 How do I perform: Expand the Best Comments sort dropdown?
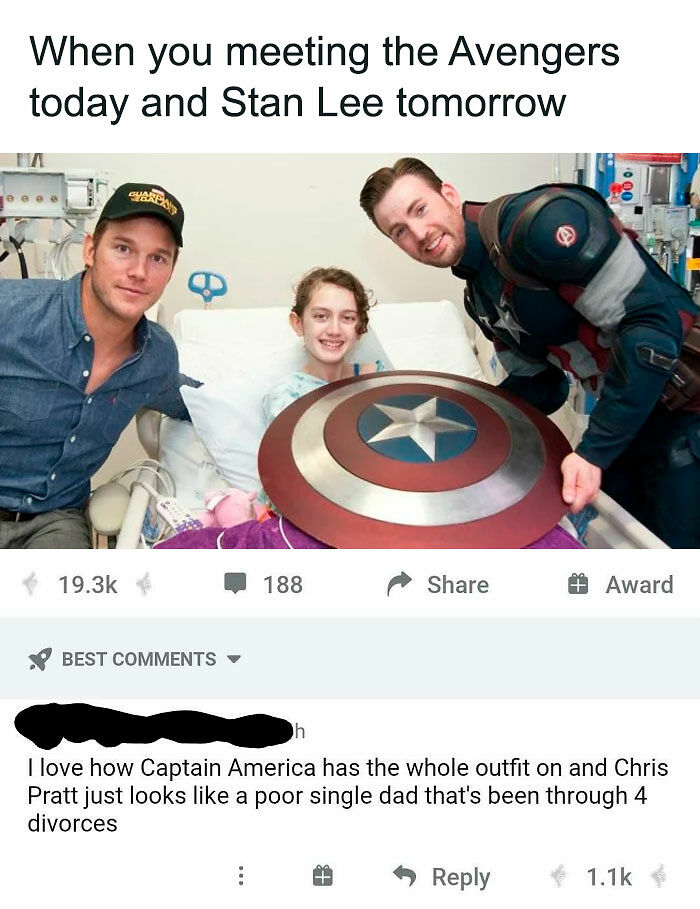coord(233,659)
